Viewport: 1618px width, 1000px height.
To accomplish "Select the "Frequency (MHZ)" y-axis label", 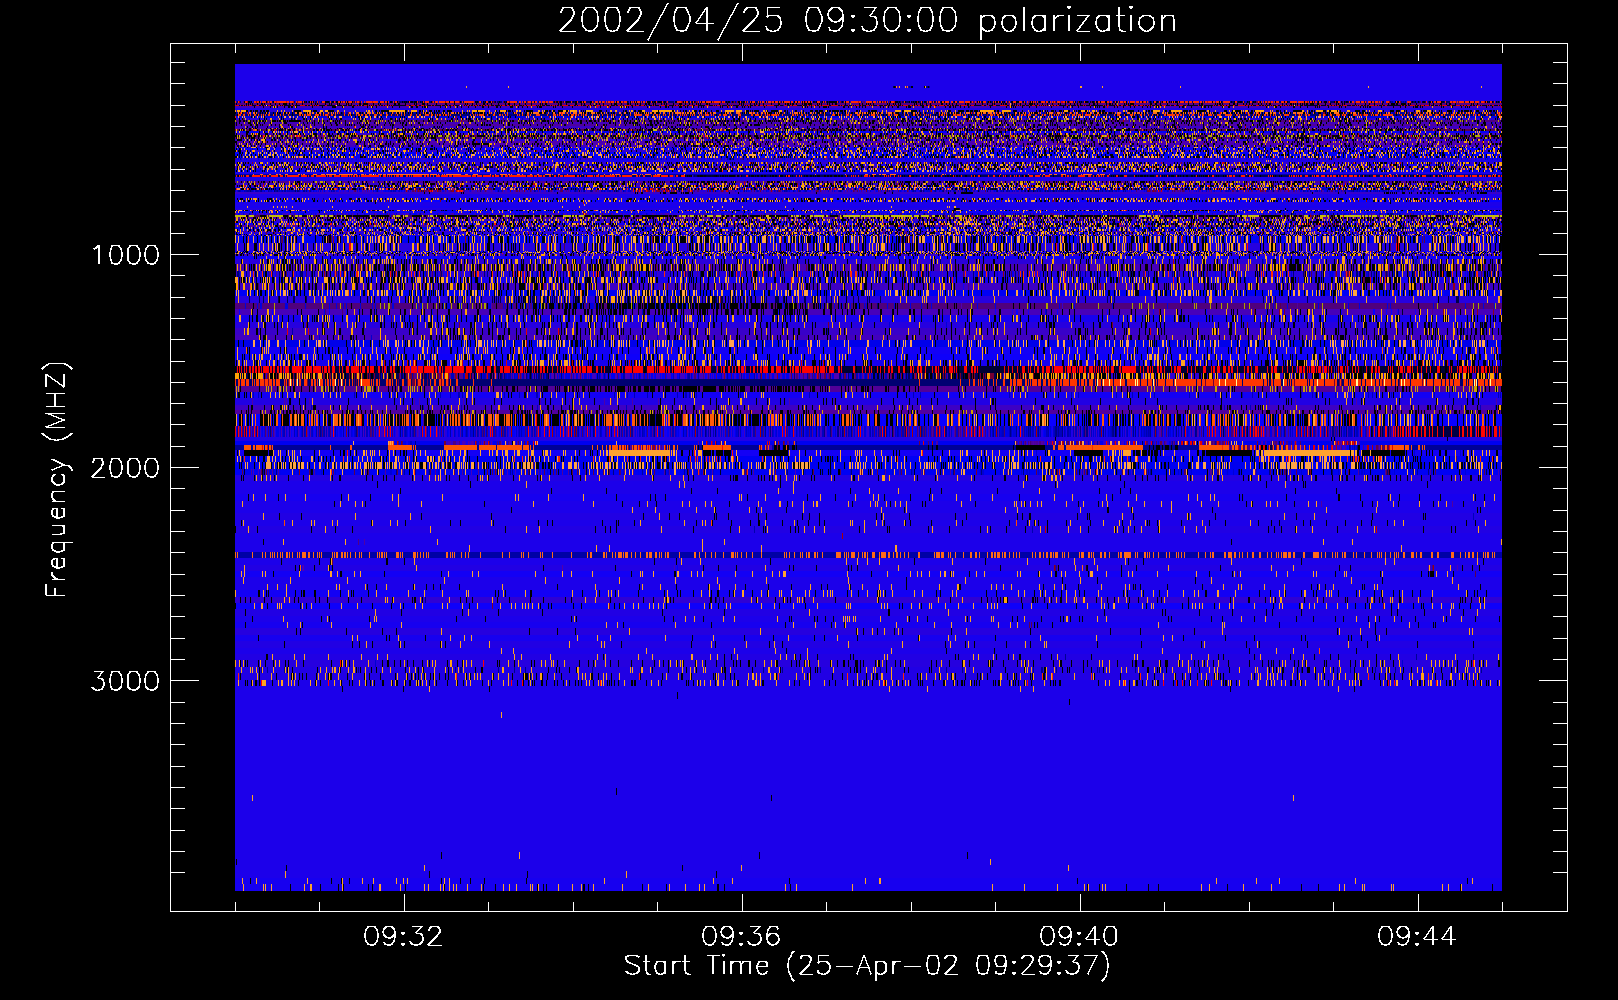I will tap(57, 480).
